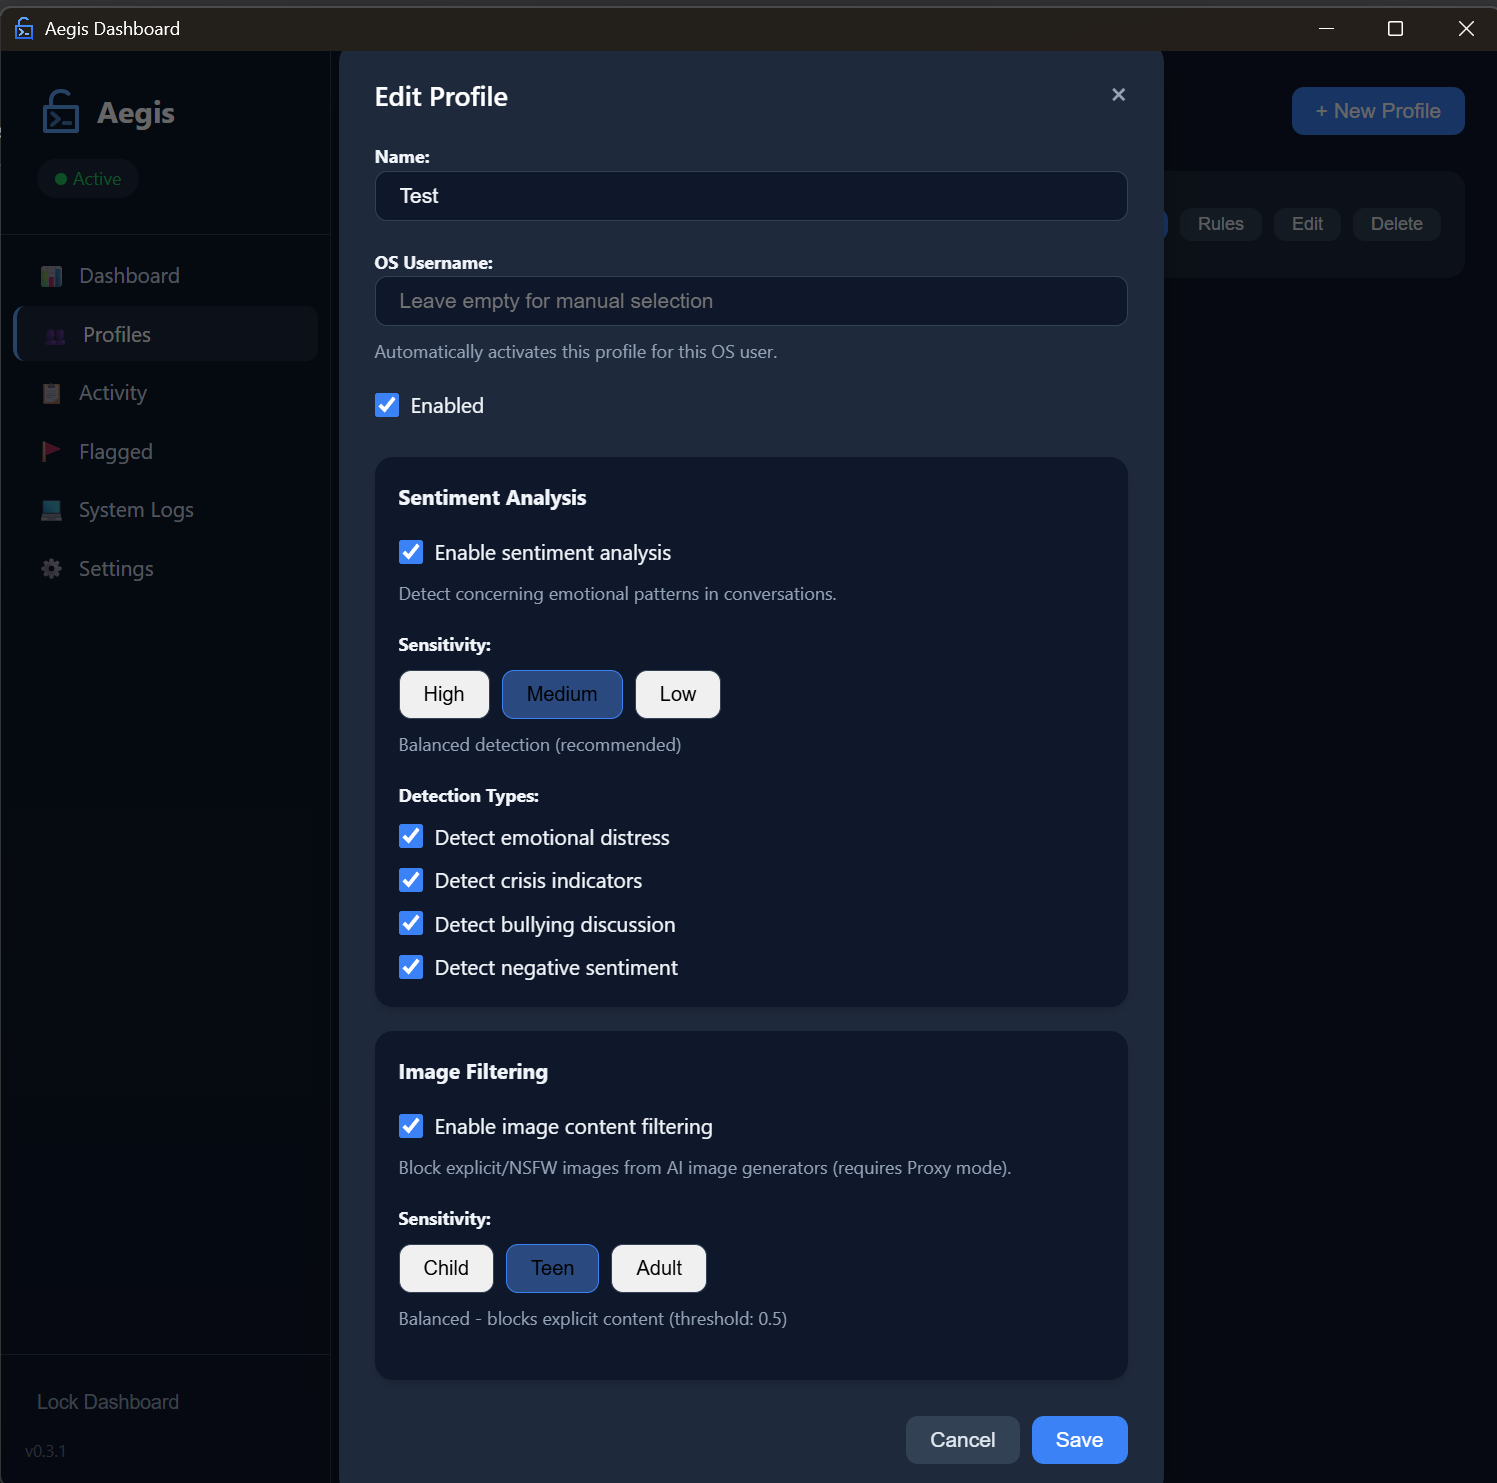Viewport: 1497px width, 1483px height.
Task: Turn off Enable image content filtering
Action: pos(411,1126)
